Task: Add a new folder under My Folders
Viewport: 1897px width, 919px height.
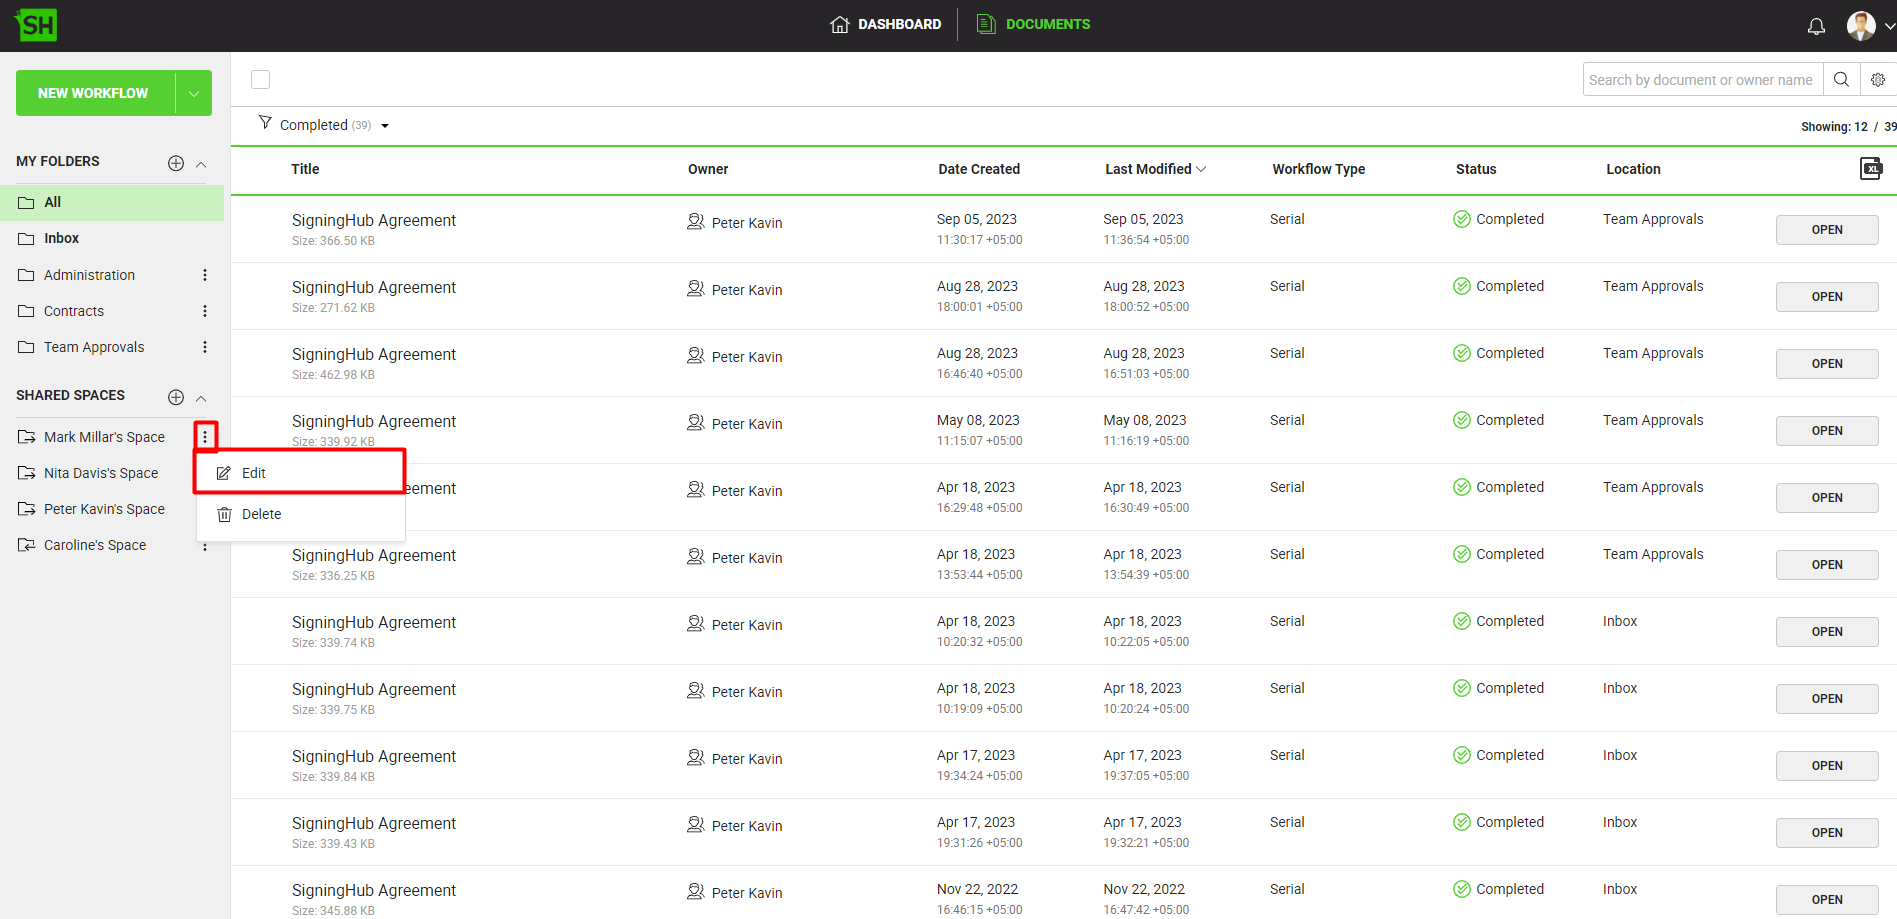Action: coord(176,163)
